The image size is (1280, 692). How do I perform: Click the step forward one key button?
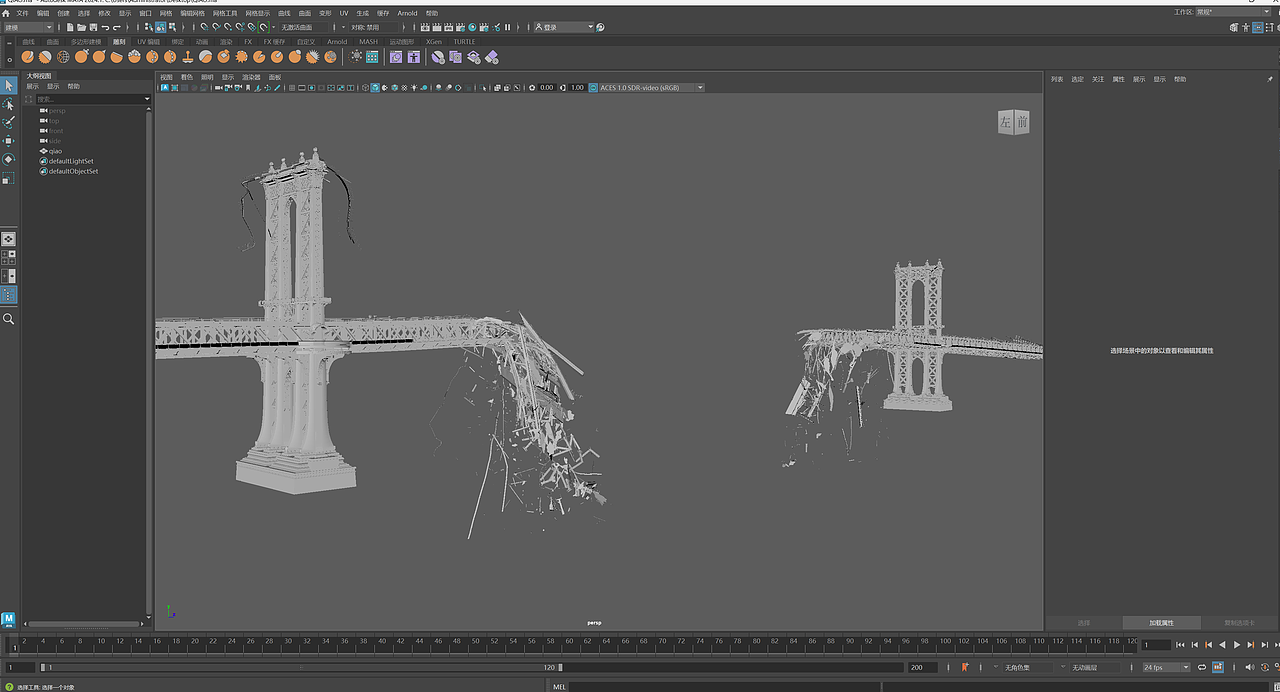click(1251, 645)
